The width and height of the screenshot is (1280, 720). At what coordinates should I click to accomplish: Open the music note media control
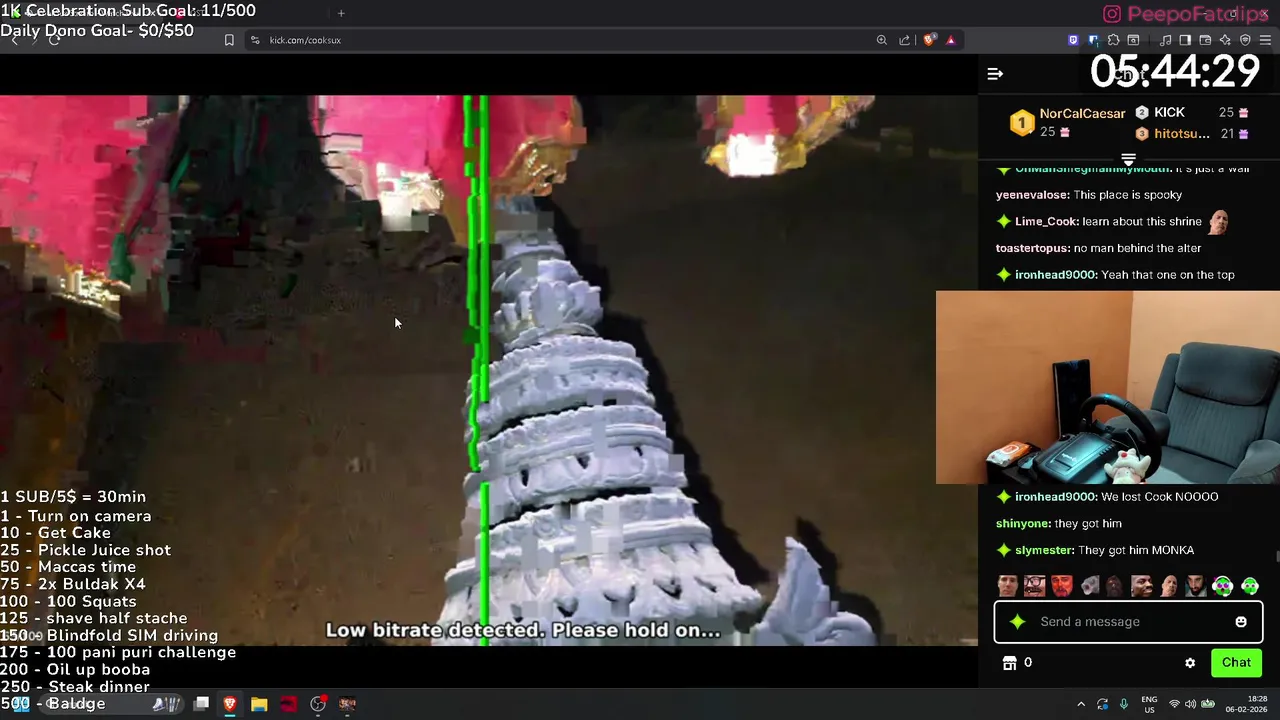point(1165,40)
